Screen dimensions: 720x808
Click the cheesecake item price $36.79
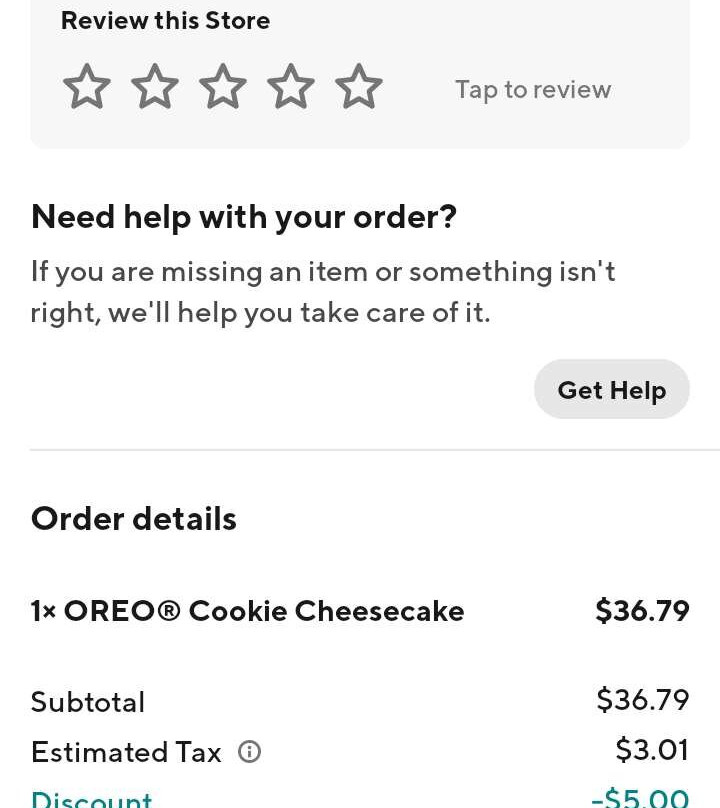pyautogui.click(x=642, y=611)
